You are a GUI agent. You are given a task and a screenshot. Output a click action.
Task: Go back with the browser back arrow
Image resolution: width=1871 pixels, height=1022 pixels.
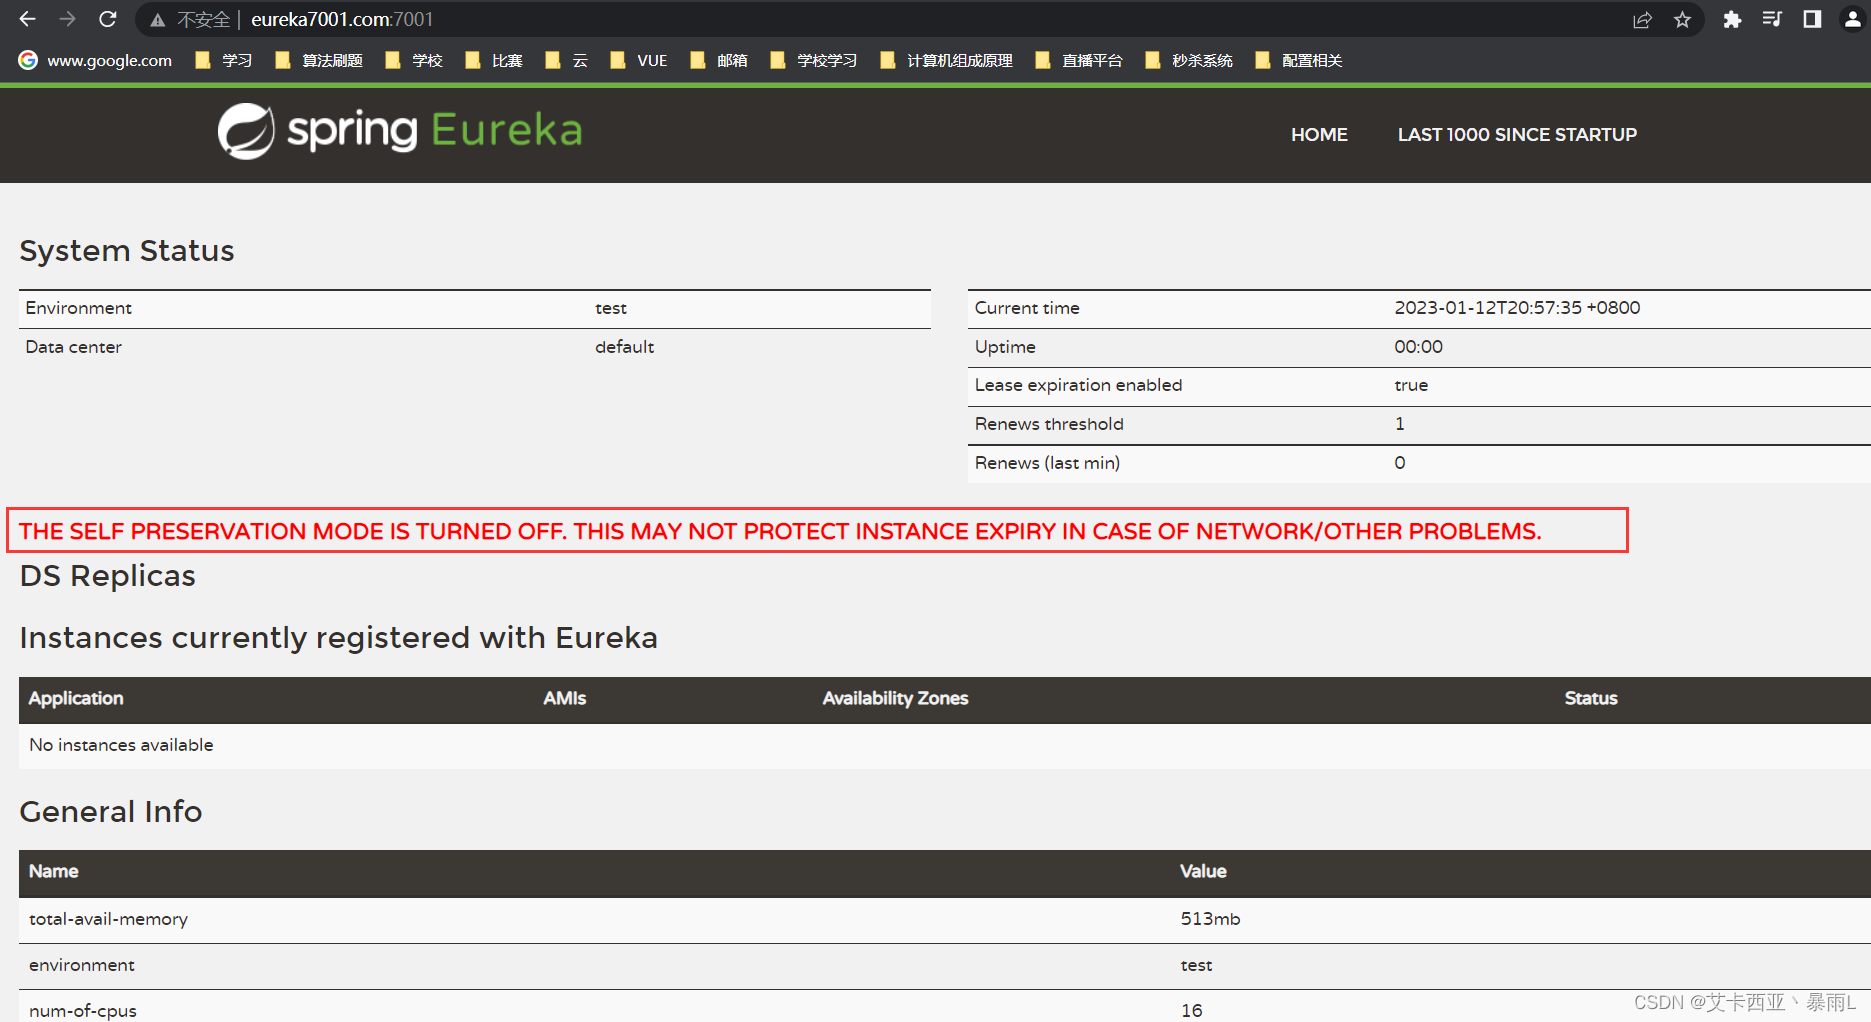[x=27, y=19]
